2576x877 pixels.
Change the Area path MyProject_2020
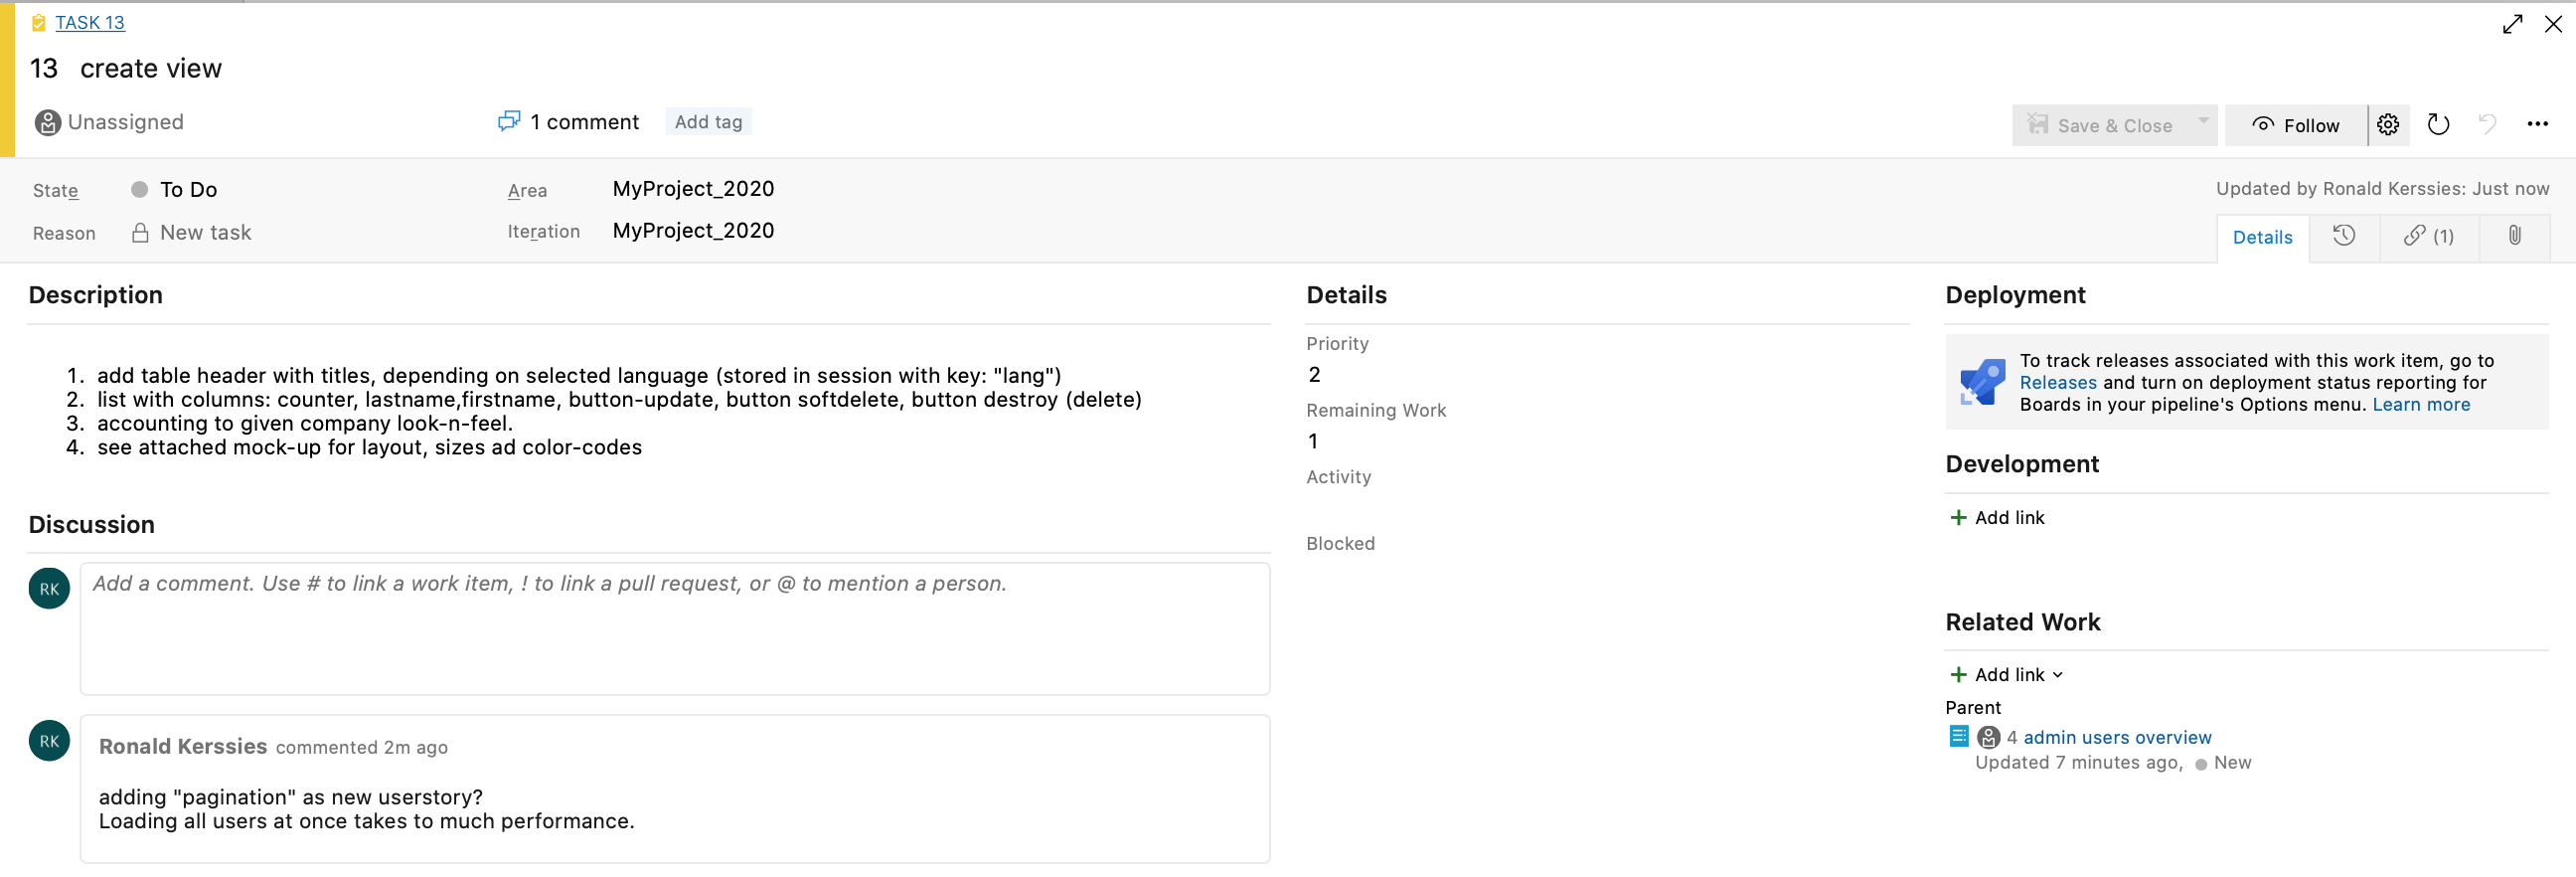pos(693,188)
